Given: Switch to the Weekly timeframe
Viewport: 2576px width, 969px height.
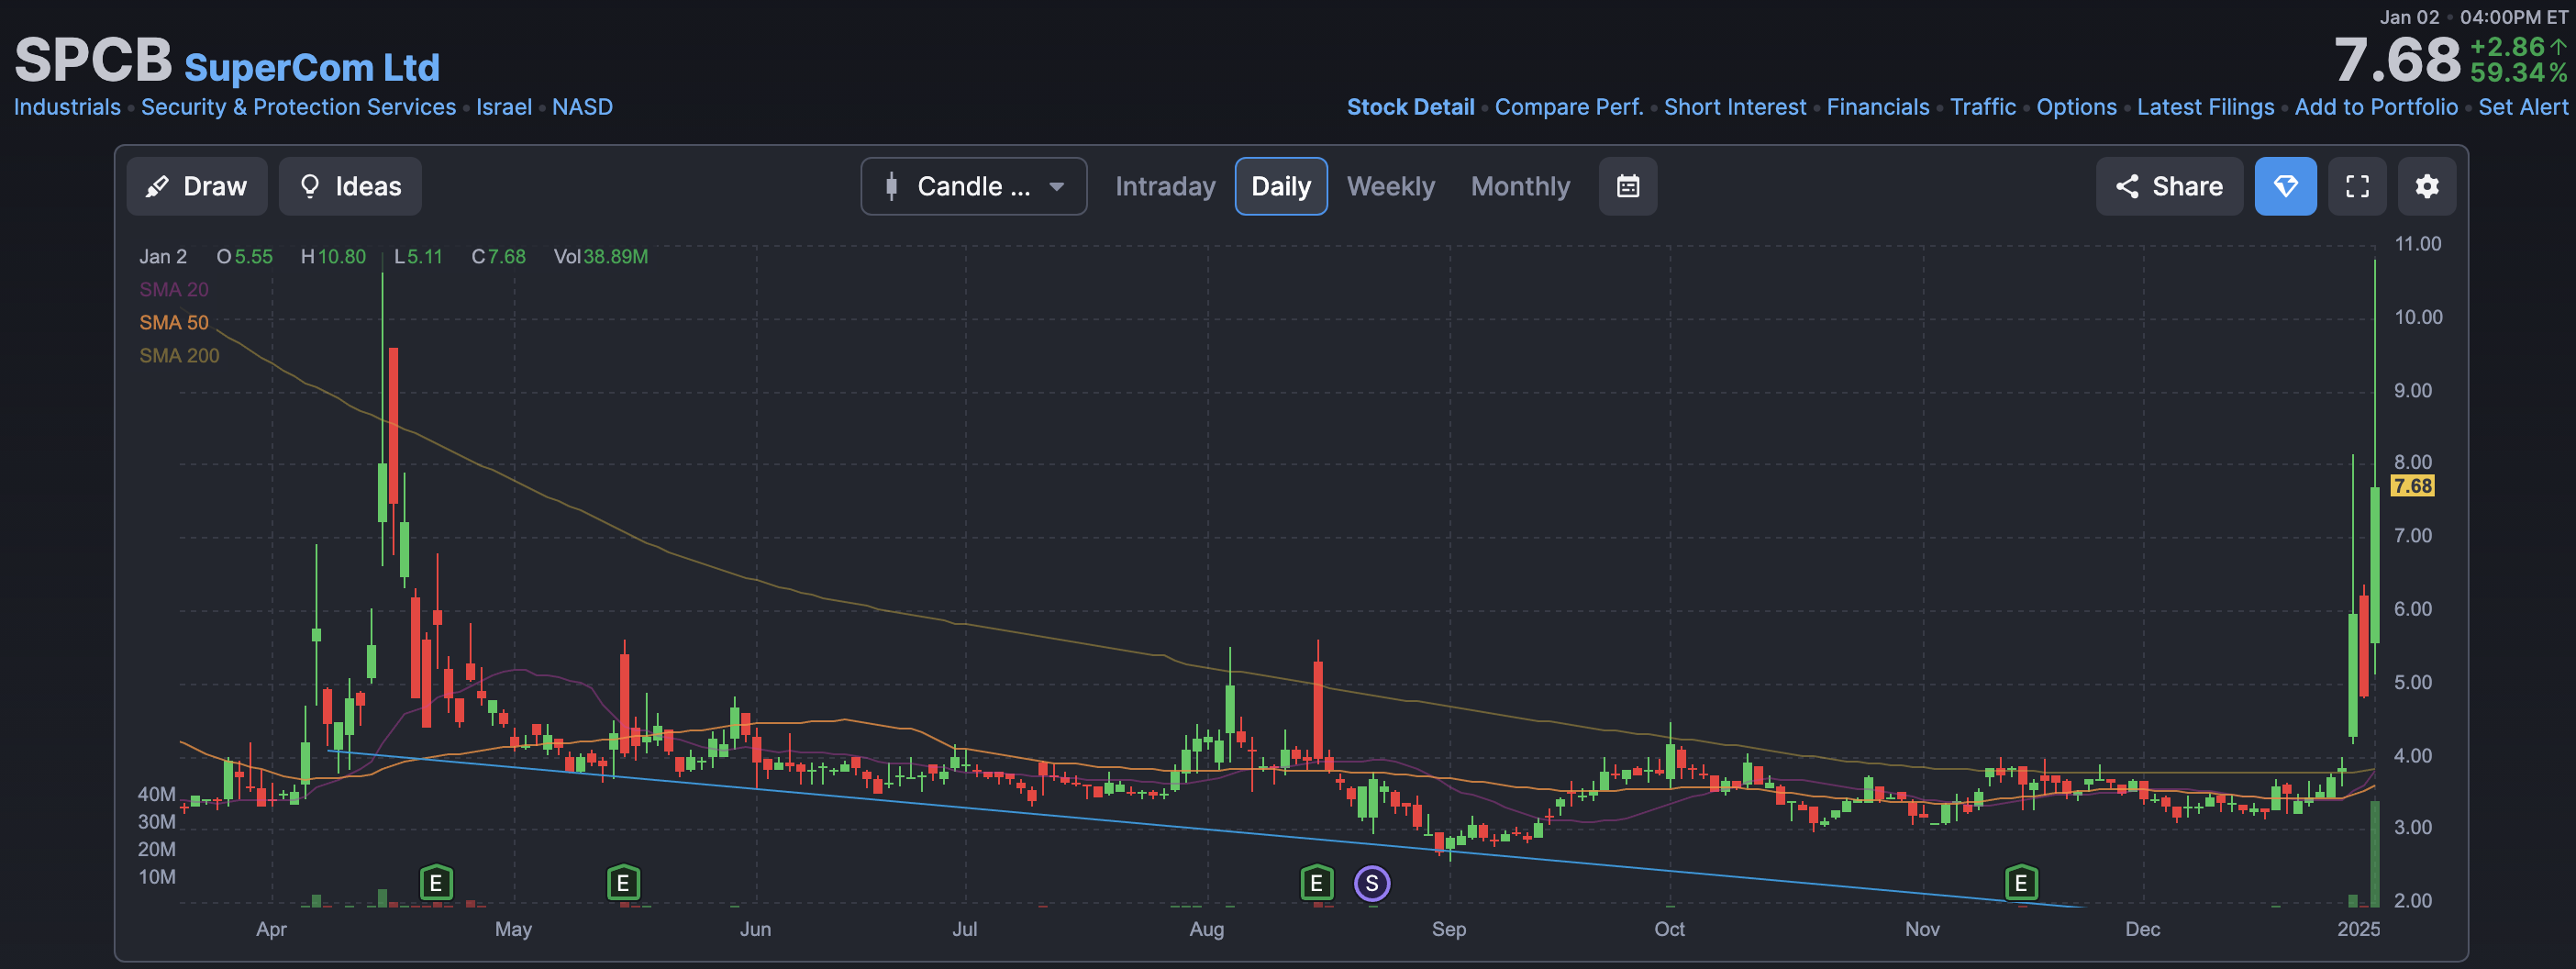Looking at the screenshot, I should click(1391, 186).
